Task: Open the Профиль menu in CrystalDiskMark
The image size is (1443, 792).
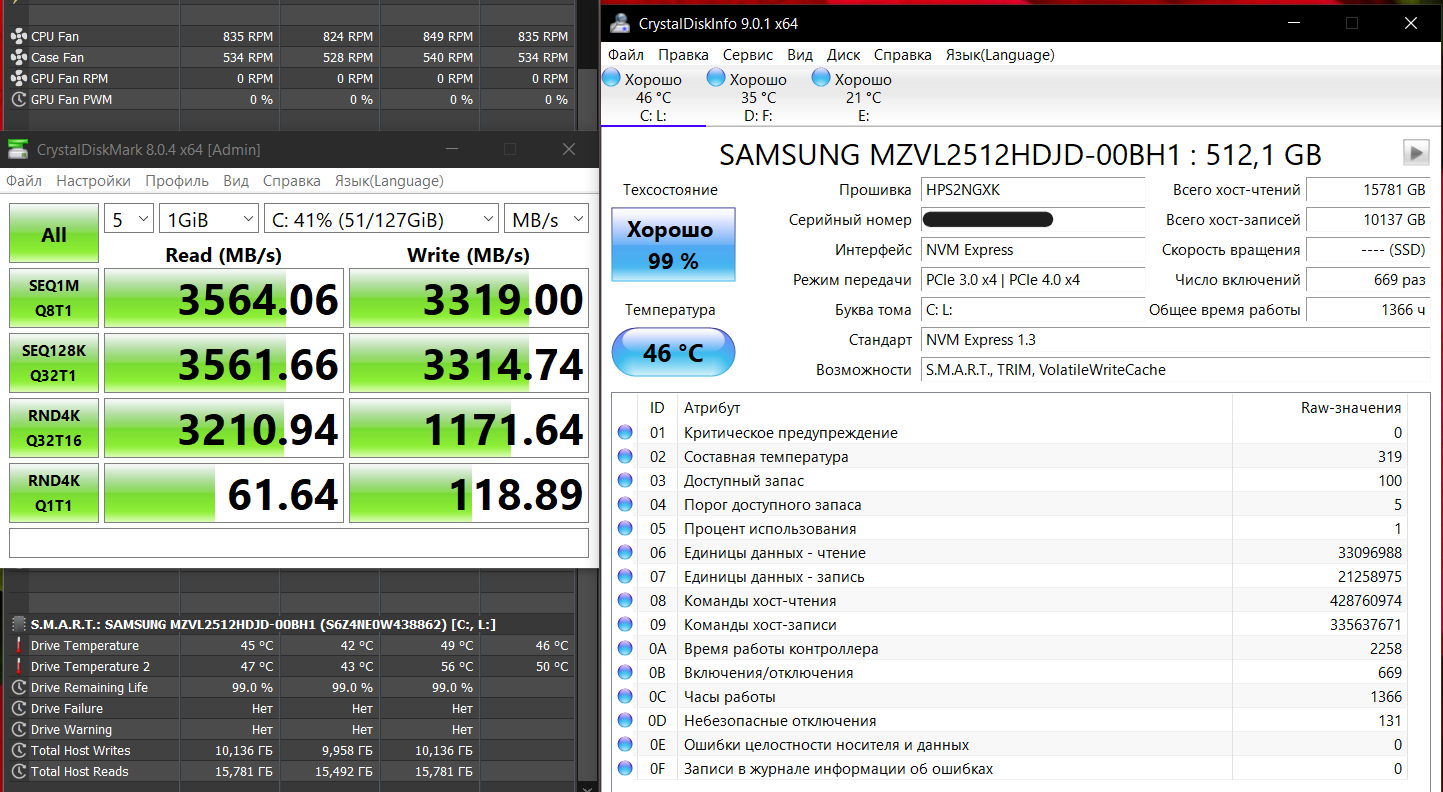Action: point(177,181)
